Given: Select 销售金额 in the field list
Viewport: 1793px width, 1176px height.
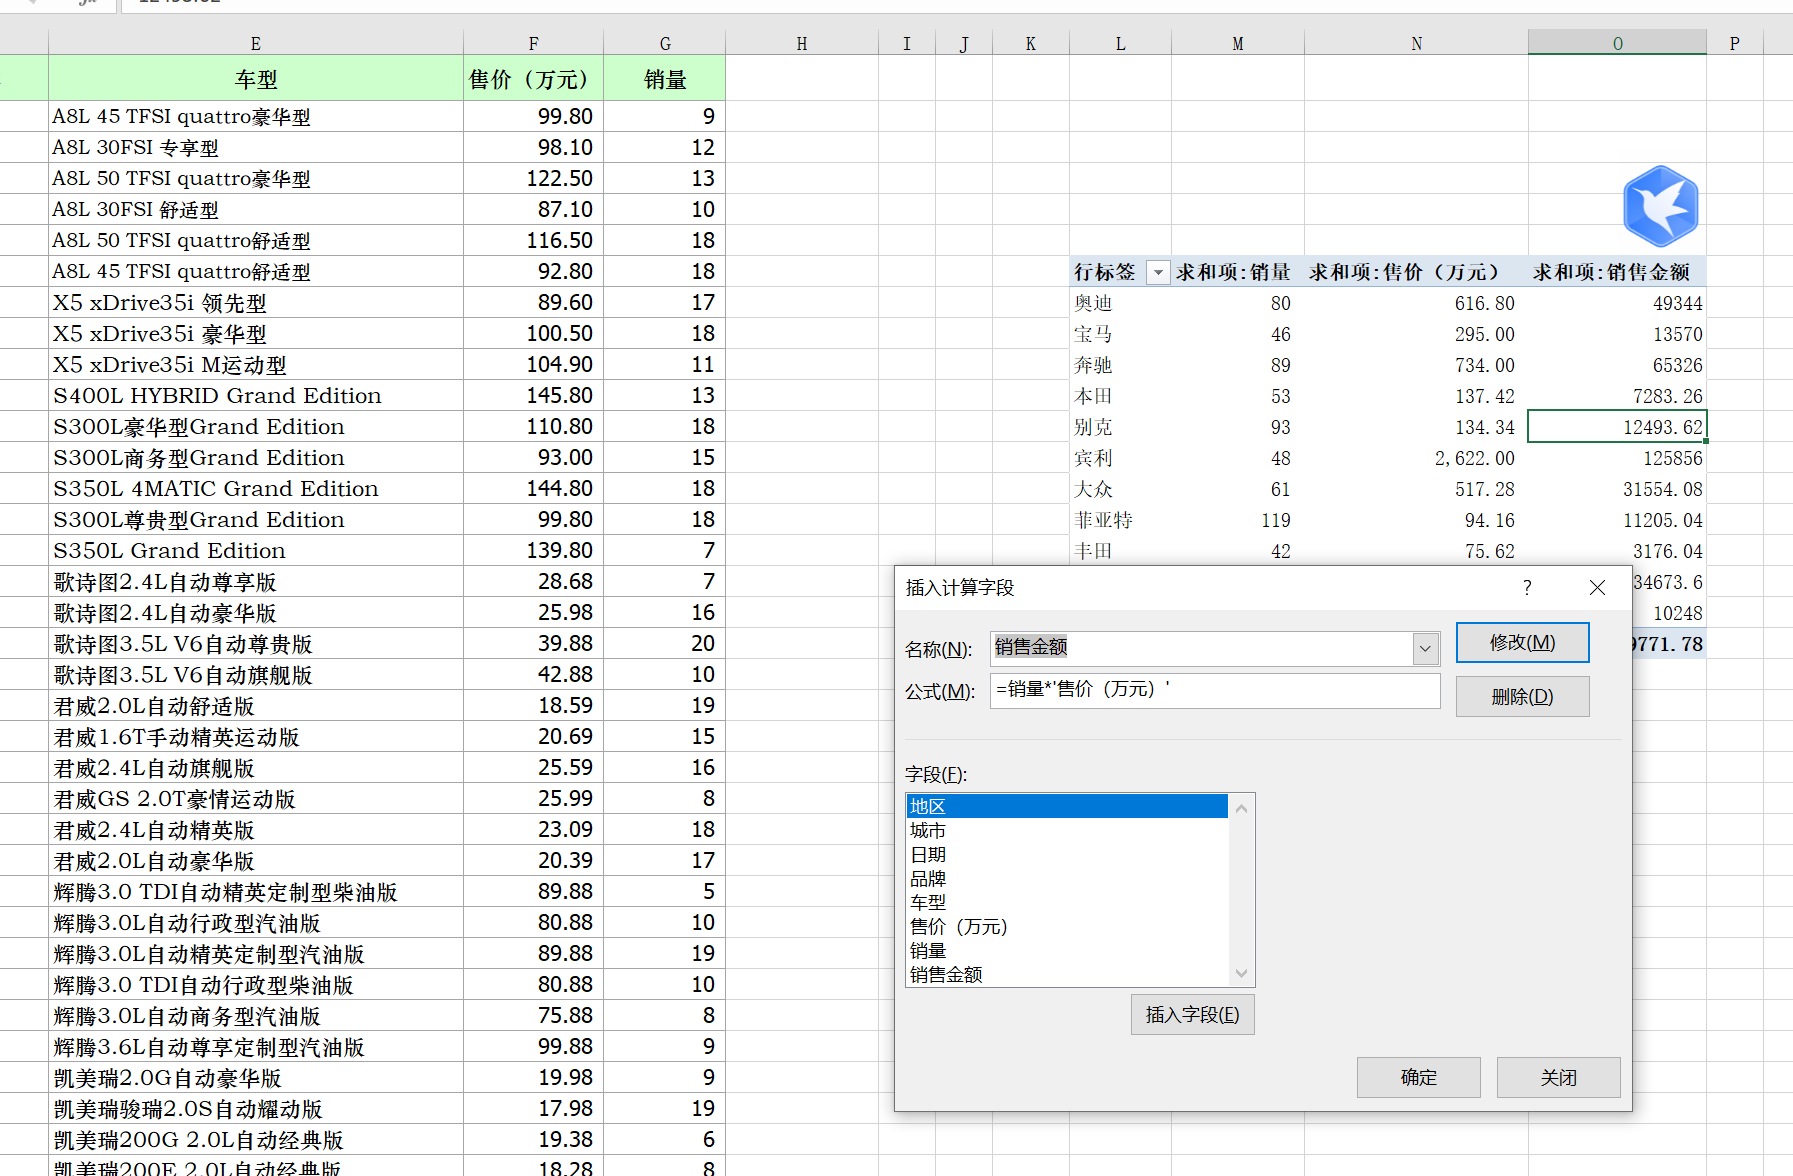Looking at the screenshot, I should pyautogui.click(x=1067, y=975).
